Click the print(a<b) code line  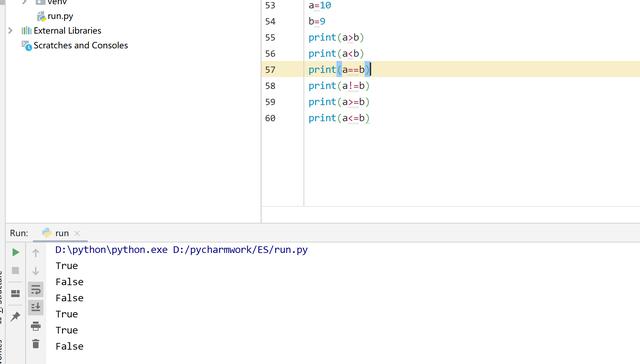point(336,53)
